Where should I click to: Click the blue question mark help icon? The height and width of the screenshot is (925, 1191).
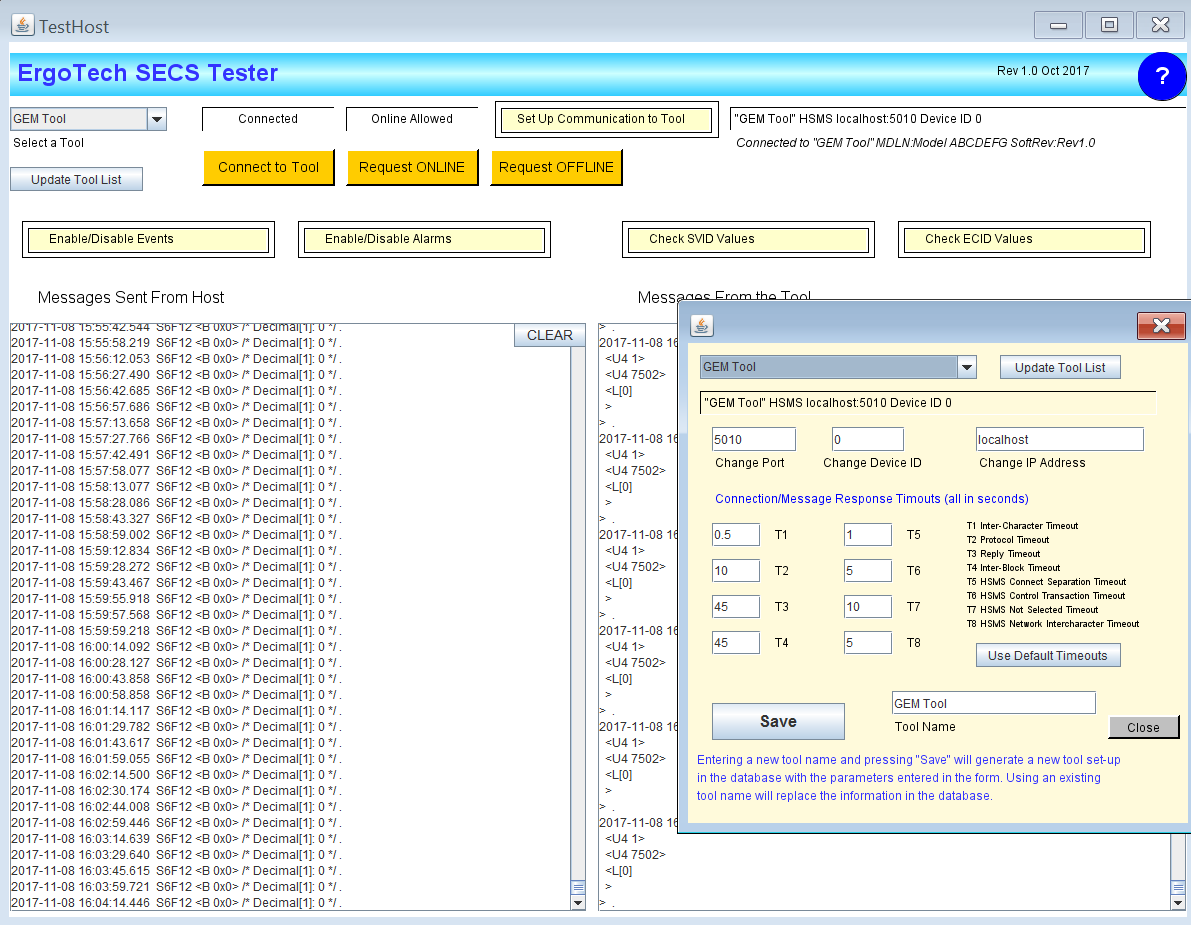tap(1161, 77)
